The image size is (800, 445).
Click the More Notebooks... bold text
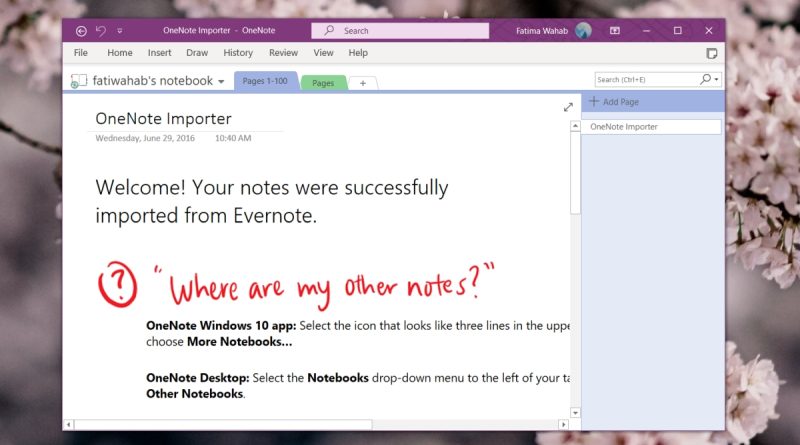239,342
